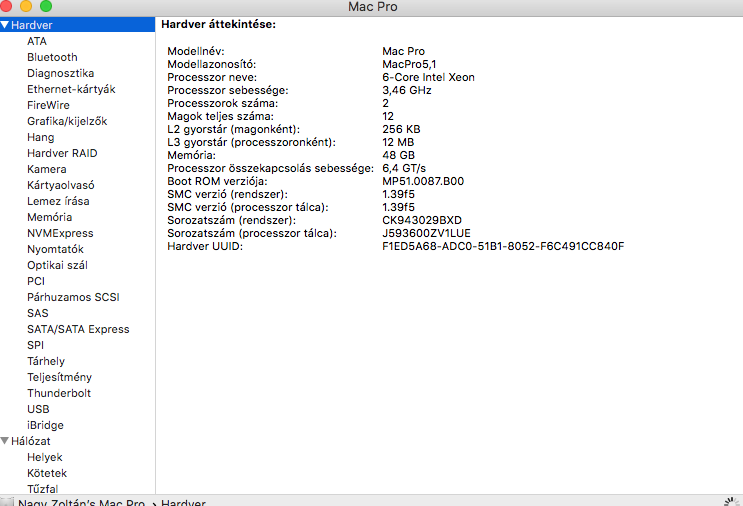Select Ethernet-kártyák in the list
Viewport: 743px width, 506px height.
[71, 89]
